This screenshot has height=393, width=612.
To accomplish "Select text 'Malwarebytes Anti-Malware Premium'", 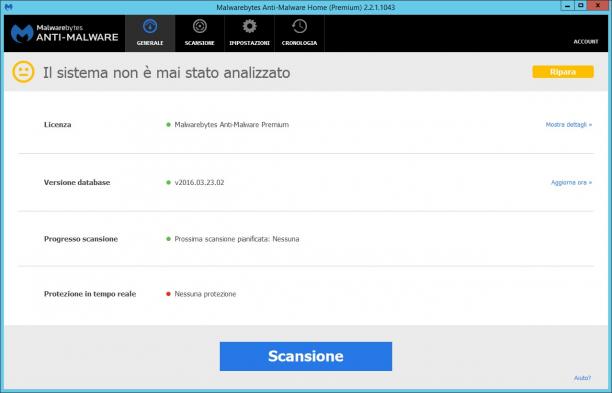I will [231, 124].
